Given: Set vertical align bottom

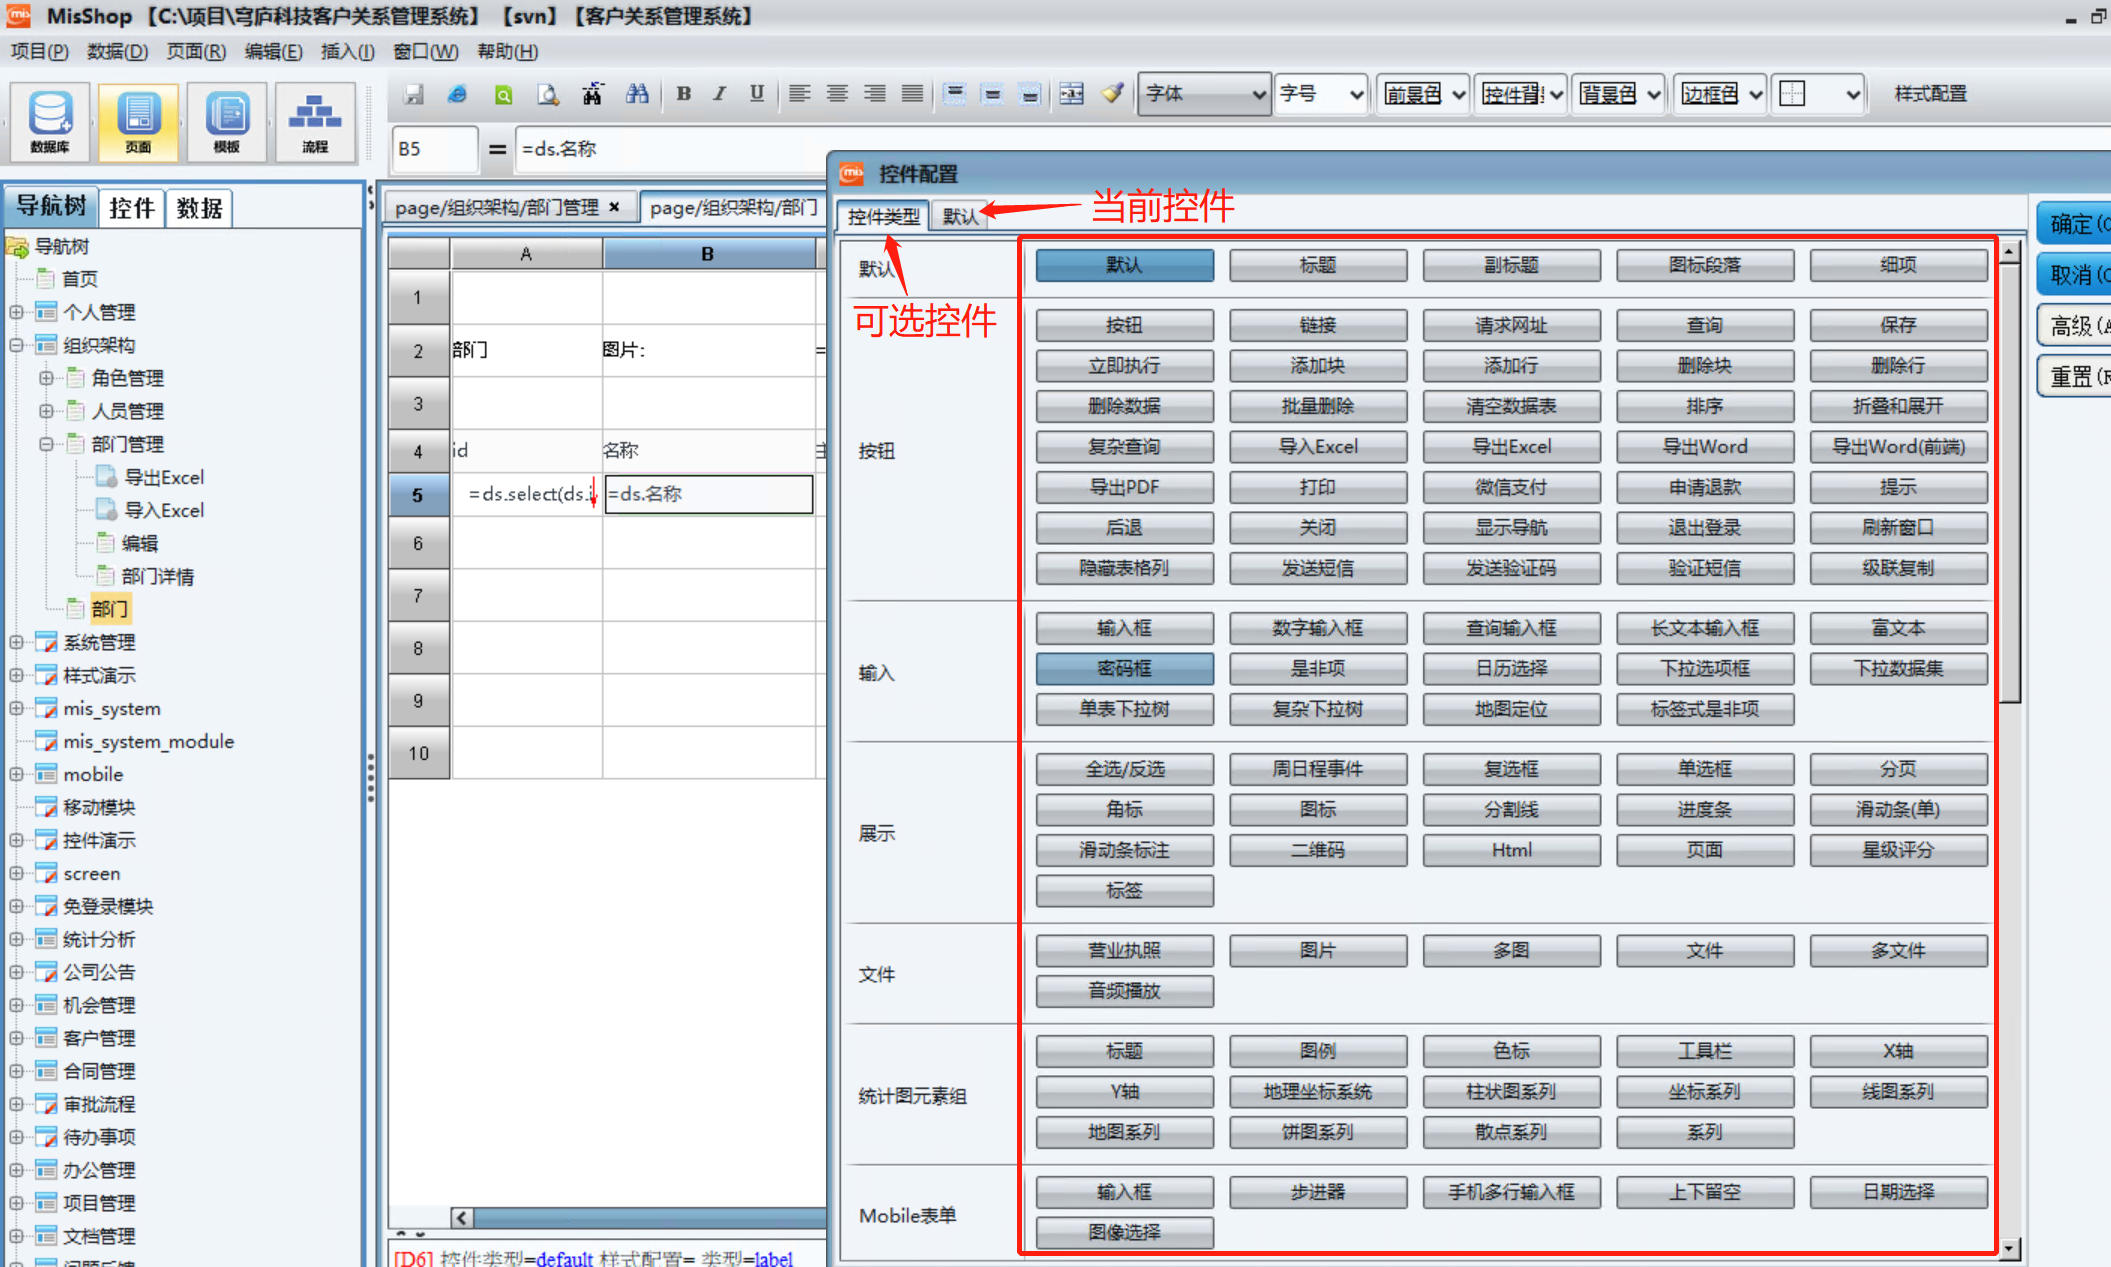Looking at the screenshot, I should (1030, 94).
